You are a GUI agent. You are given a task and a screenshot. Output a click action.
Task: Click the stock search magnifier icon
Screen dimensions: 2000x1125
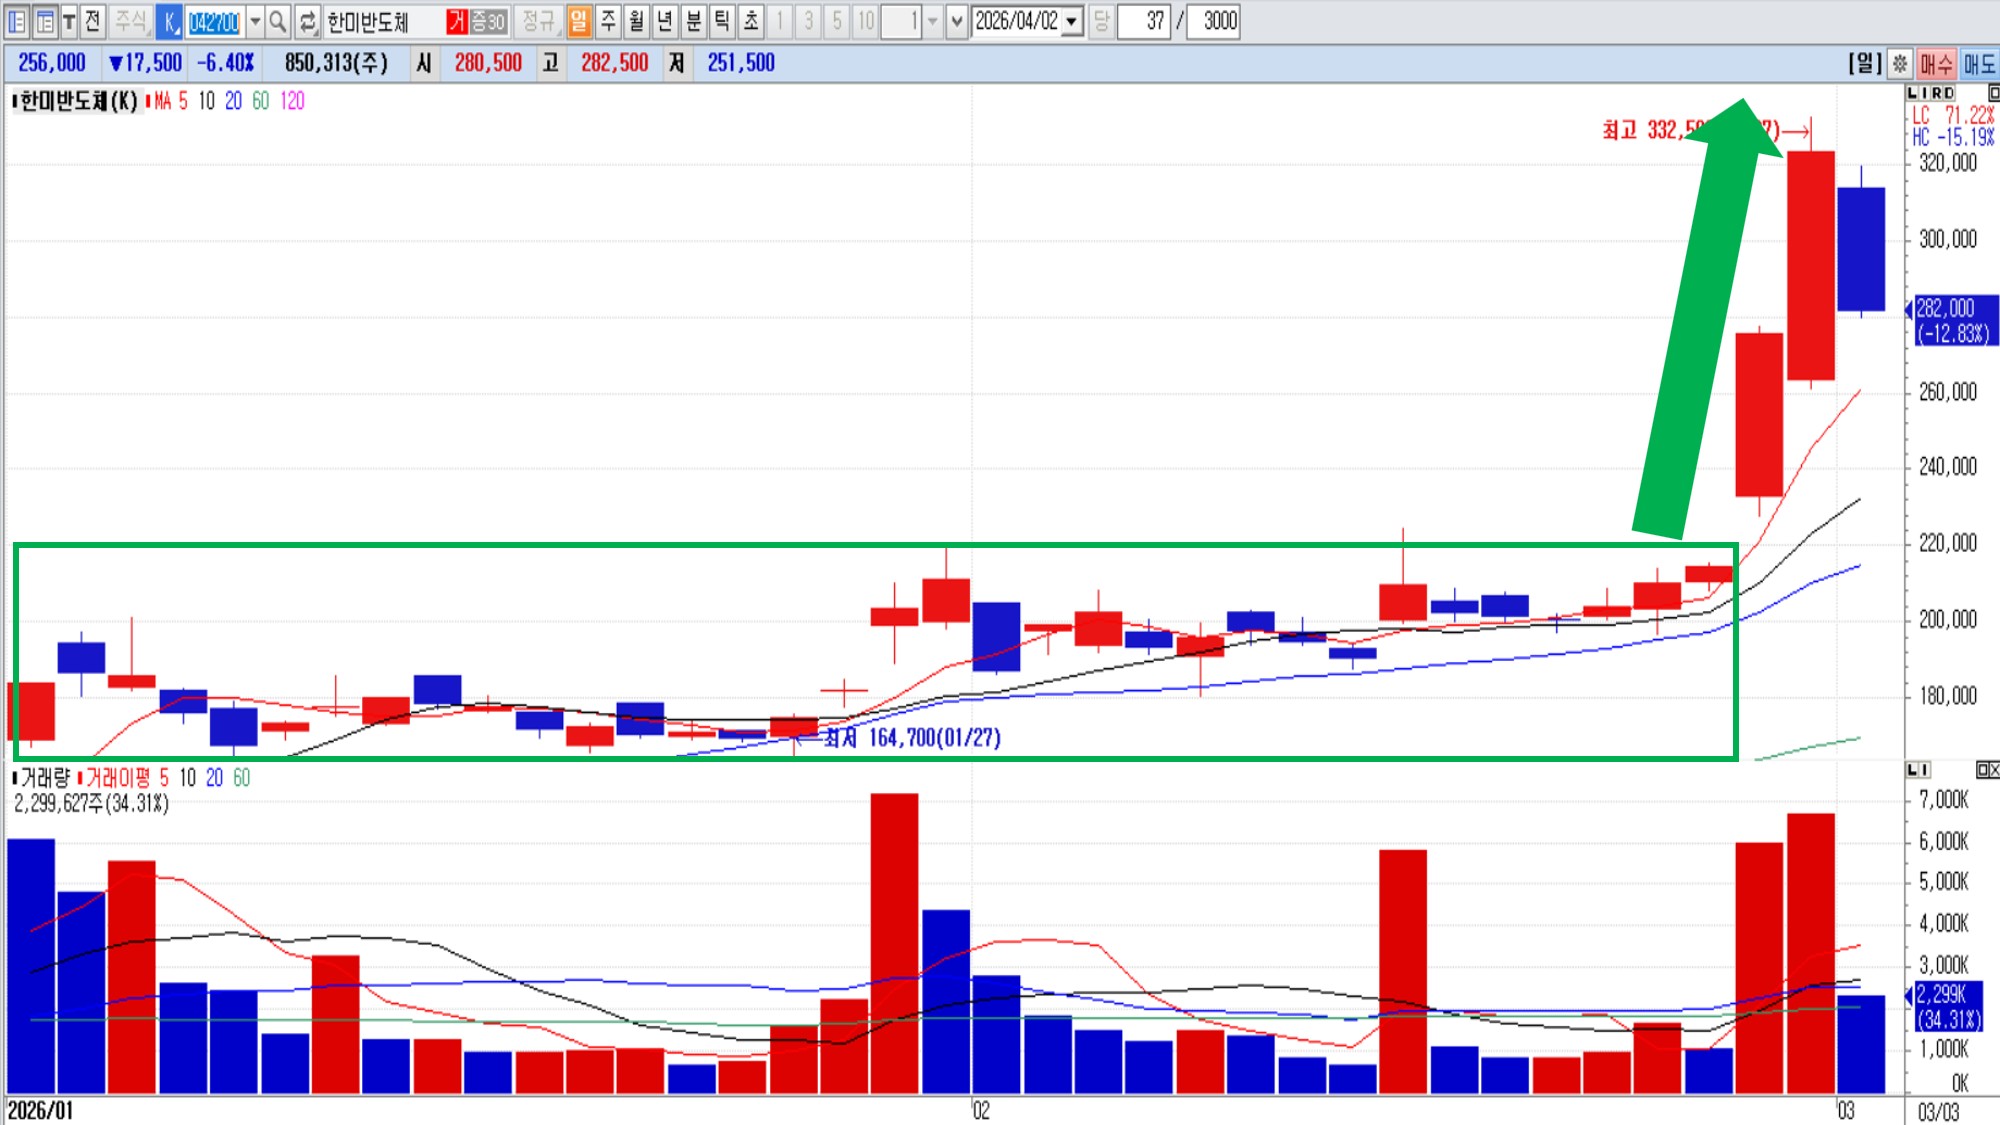point(278,21)
